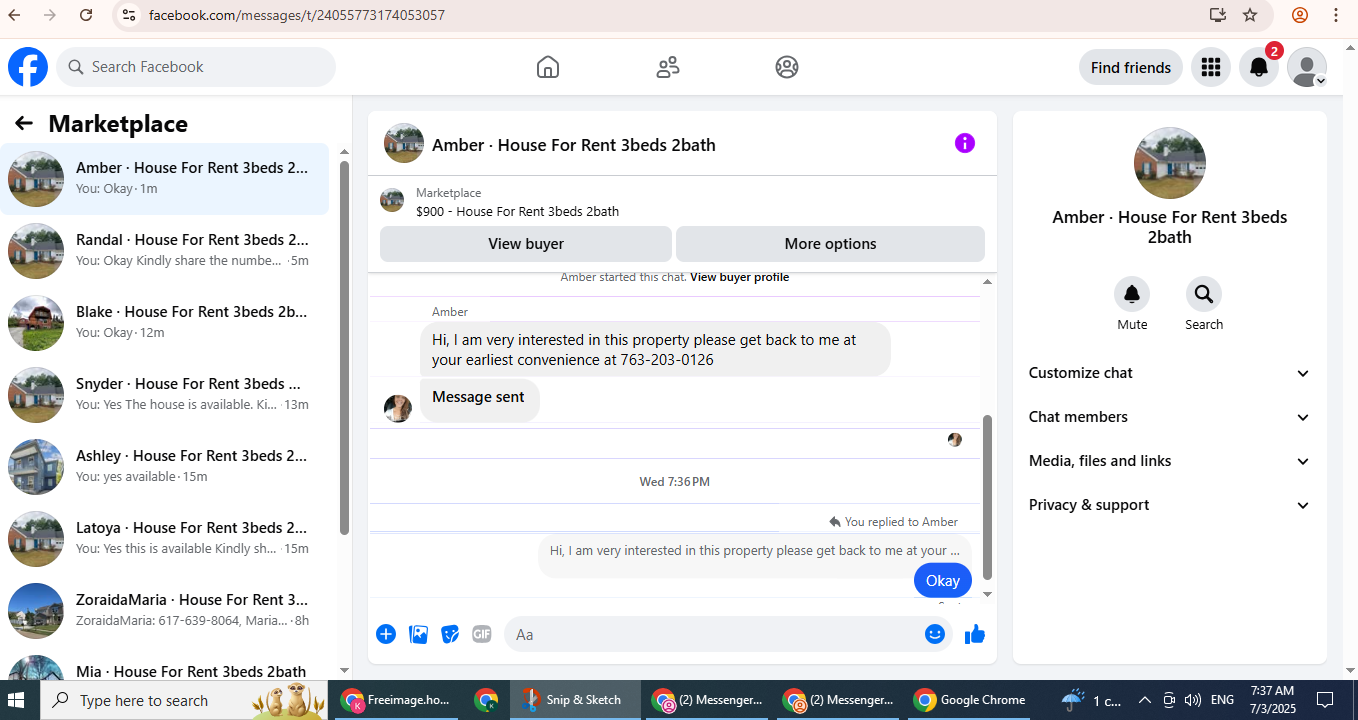Screen dimensions: 1358x720
Task: Click the View buyer button
Action: 526,244
